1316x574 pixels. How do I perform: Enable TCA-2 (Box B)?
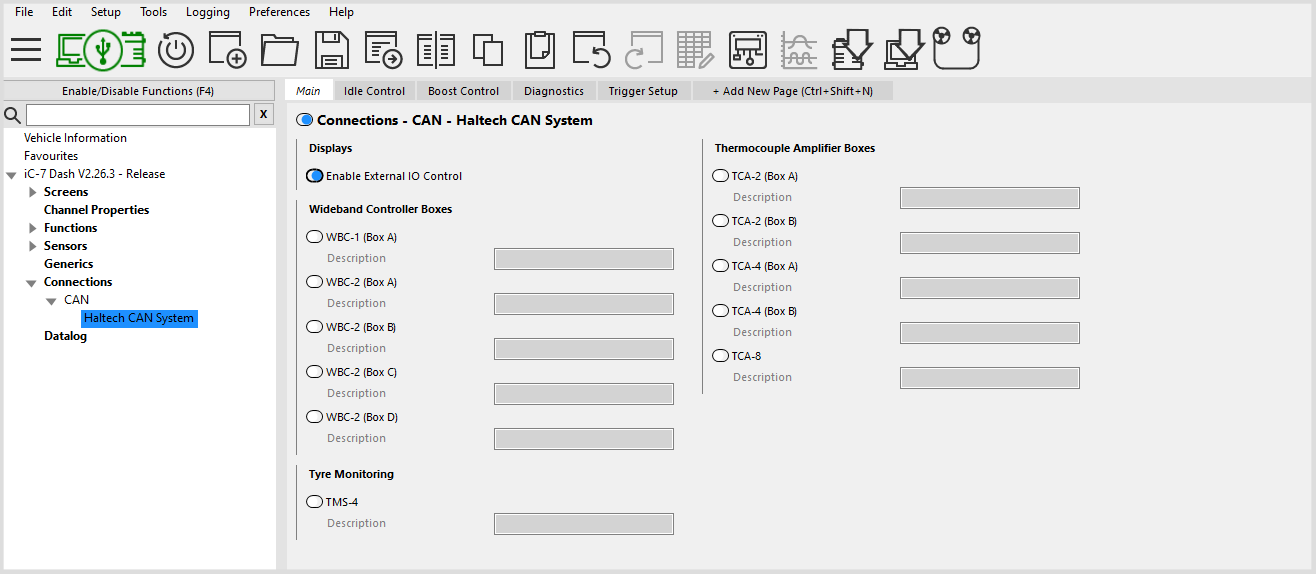tap(720, 221)
